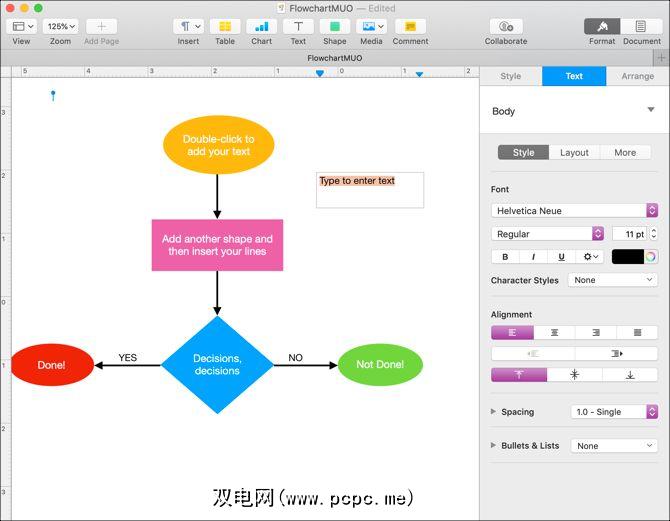
Task: Toggle Bold formatting
Action: point(505,257)
